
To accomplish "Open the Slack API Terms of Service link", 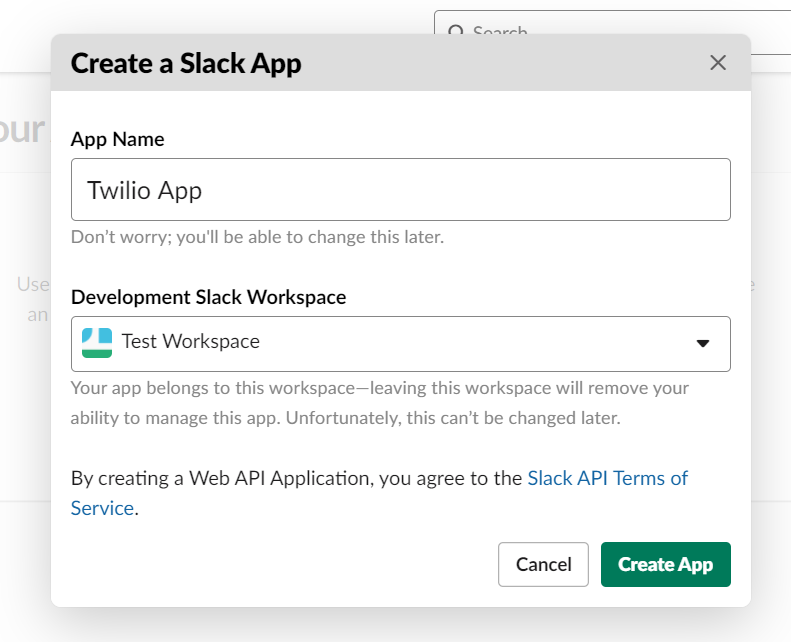I will pos(607,478).
